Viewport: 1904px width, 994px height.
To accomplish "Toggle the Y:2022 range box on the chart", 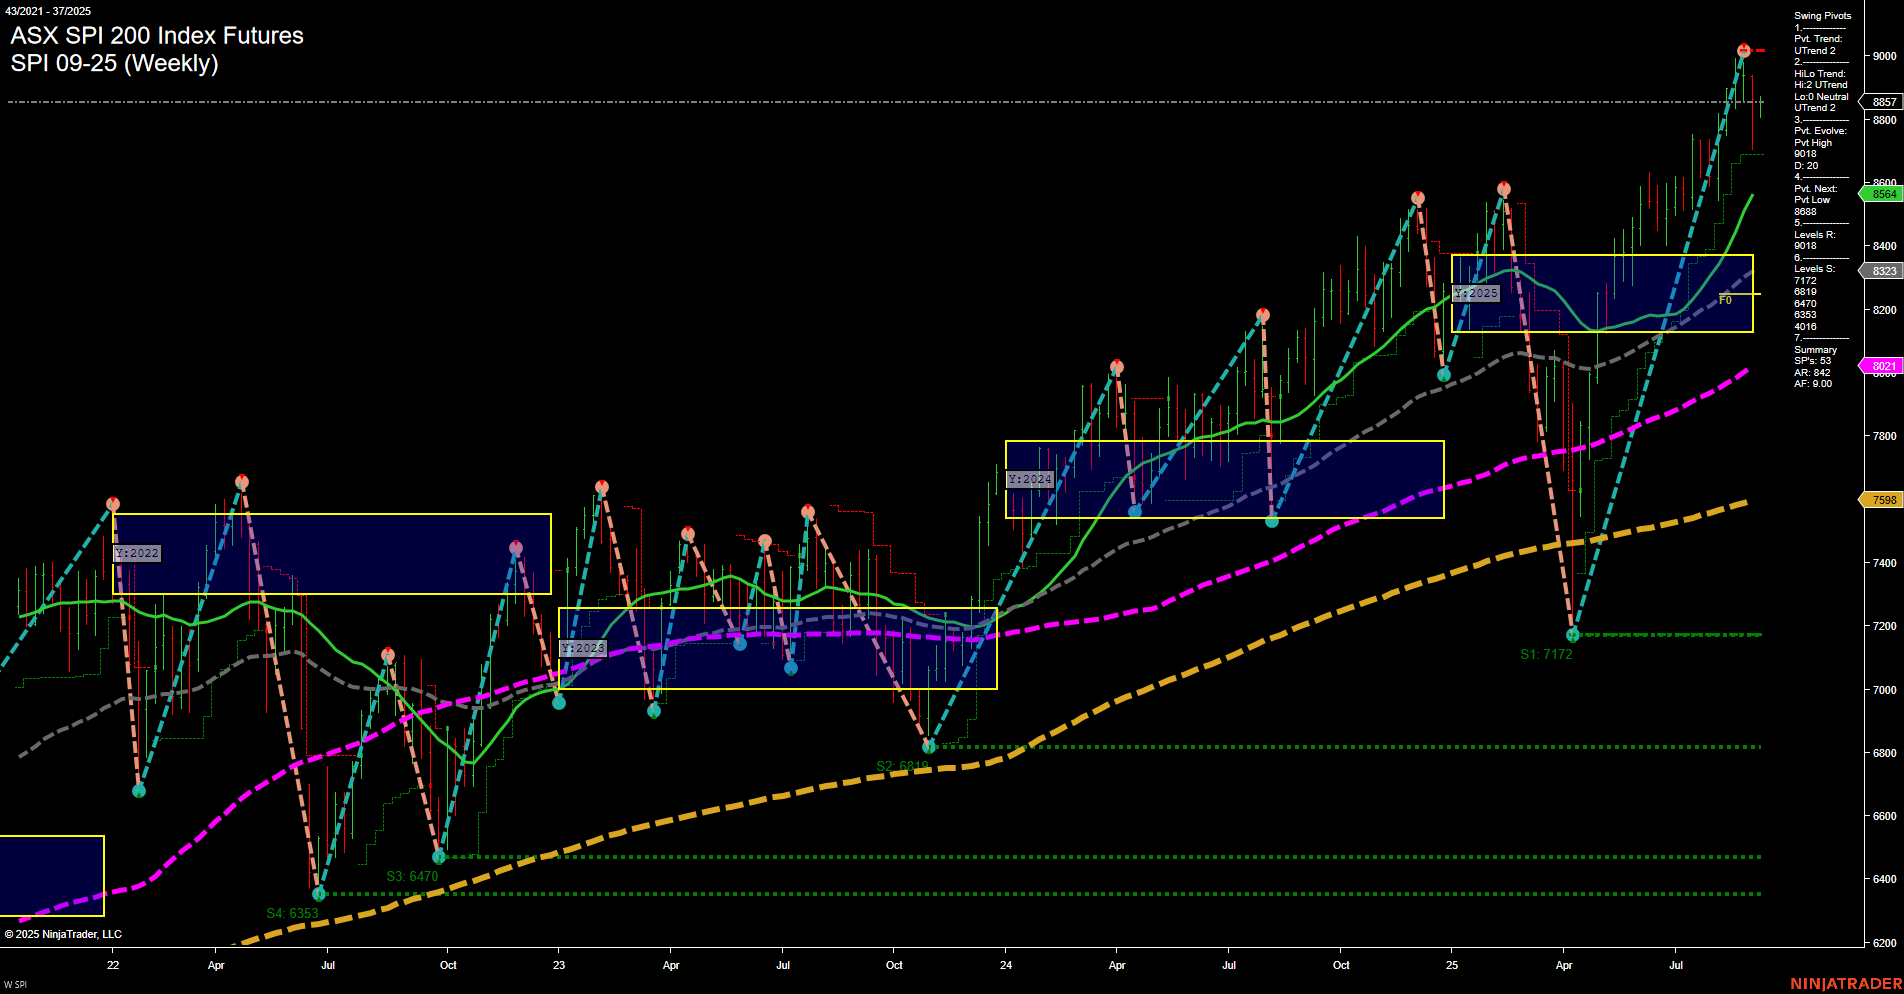I will pos(138,553).
